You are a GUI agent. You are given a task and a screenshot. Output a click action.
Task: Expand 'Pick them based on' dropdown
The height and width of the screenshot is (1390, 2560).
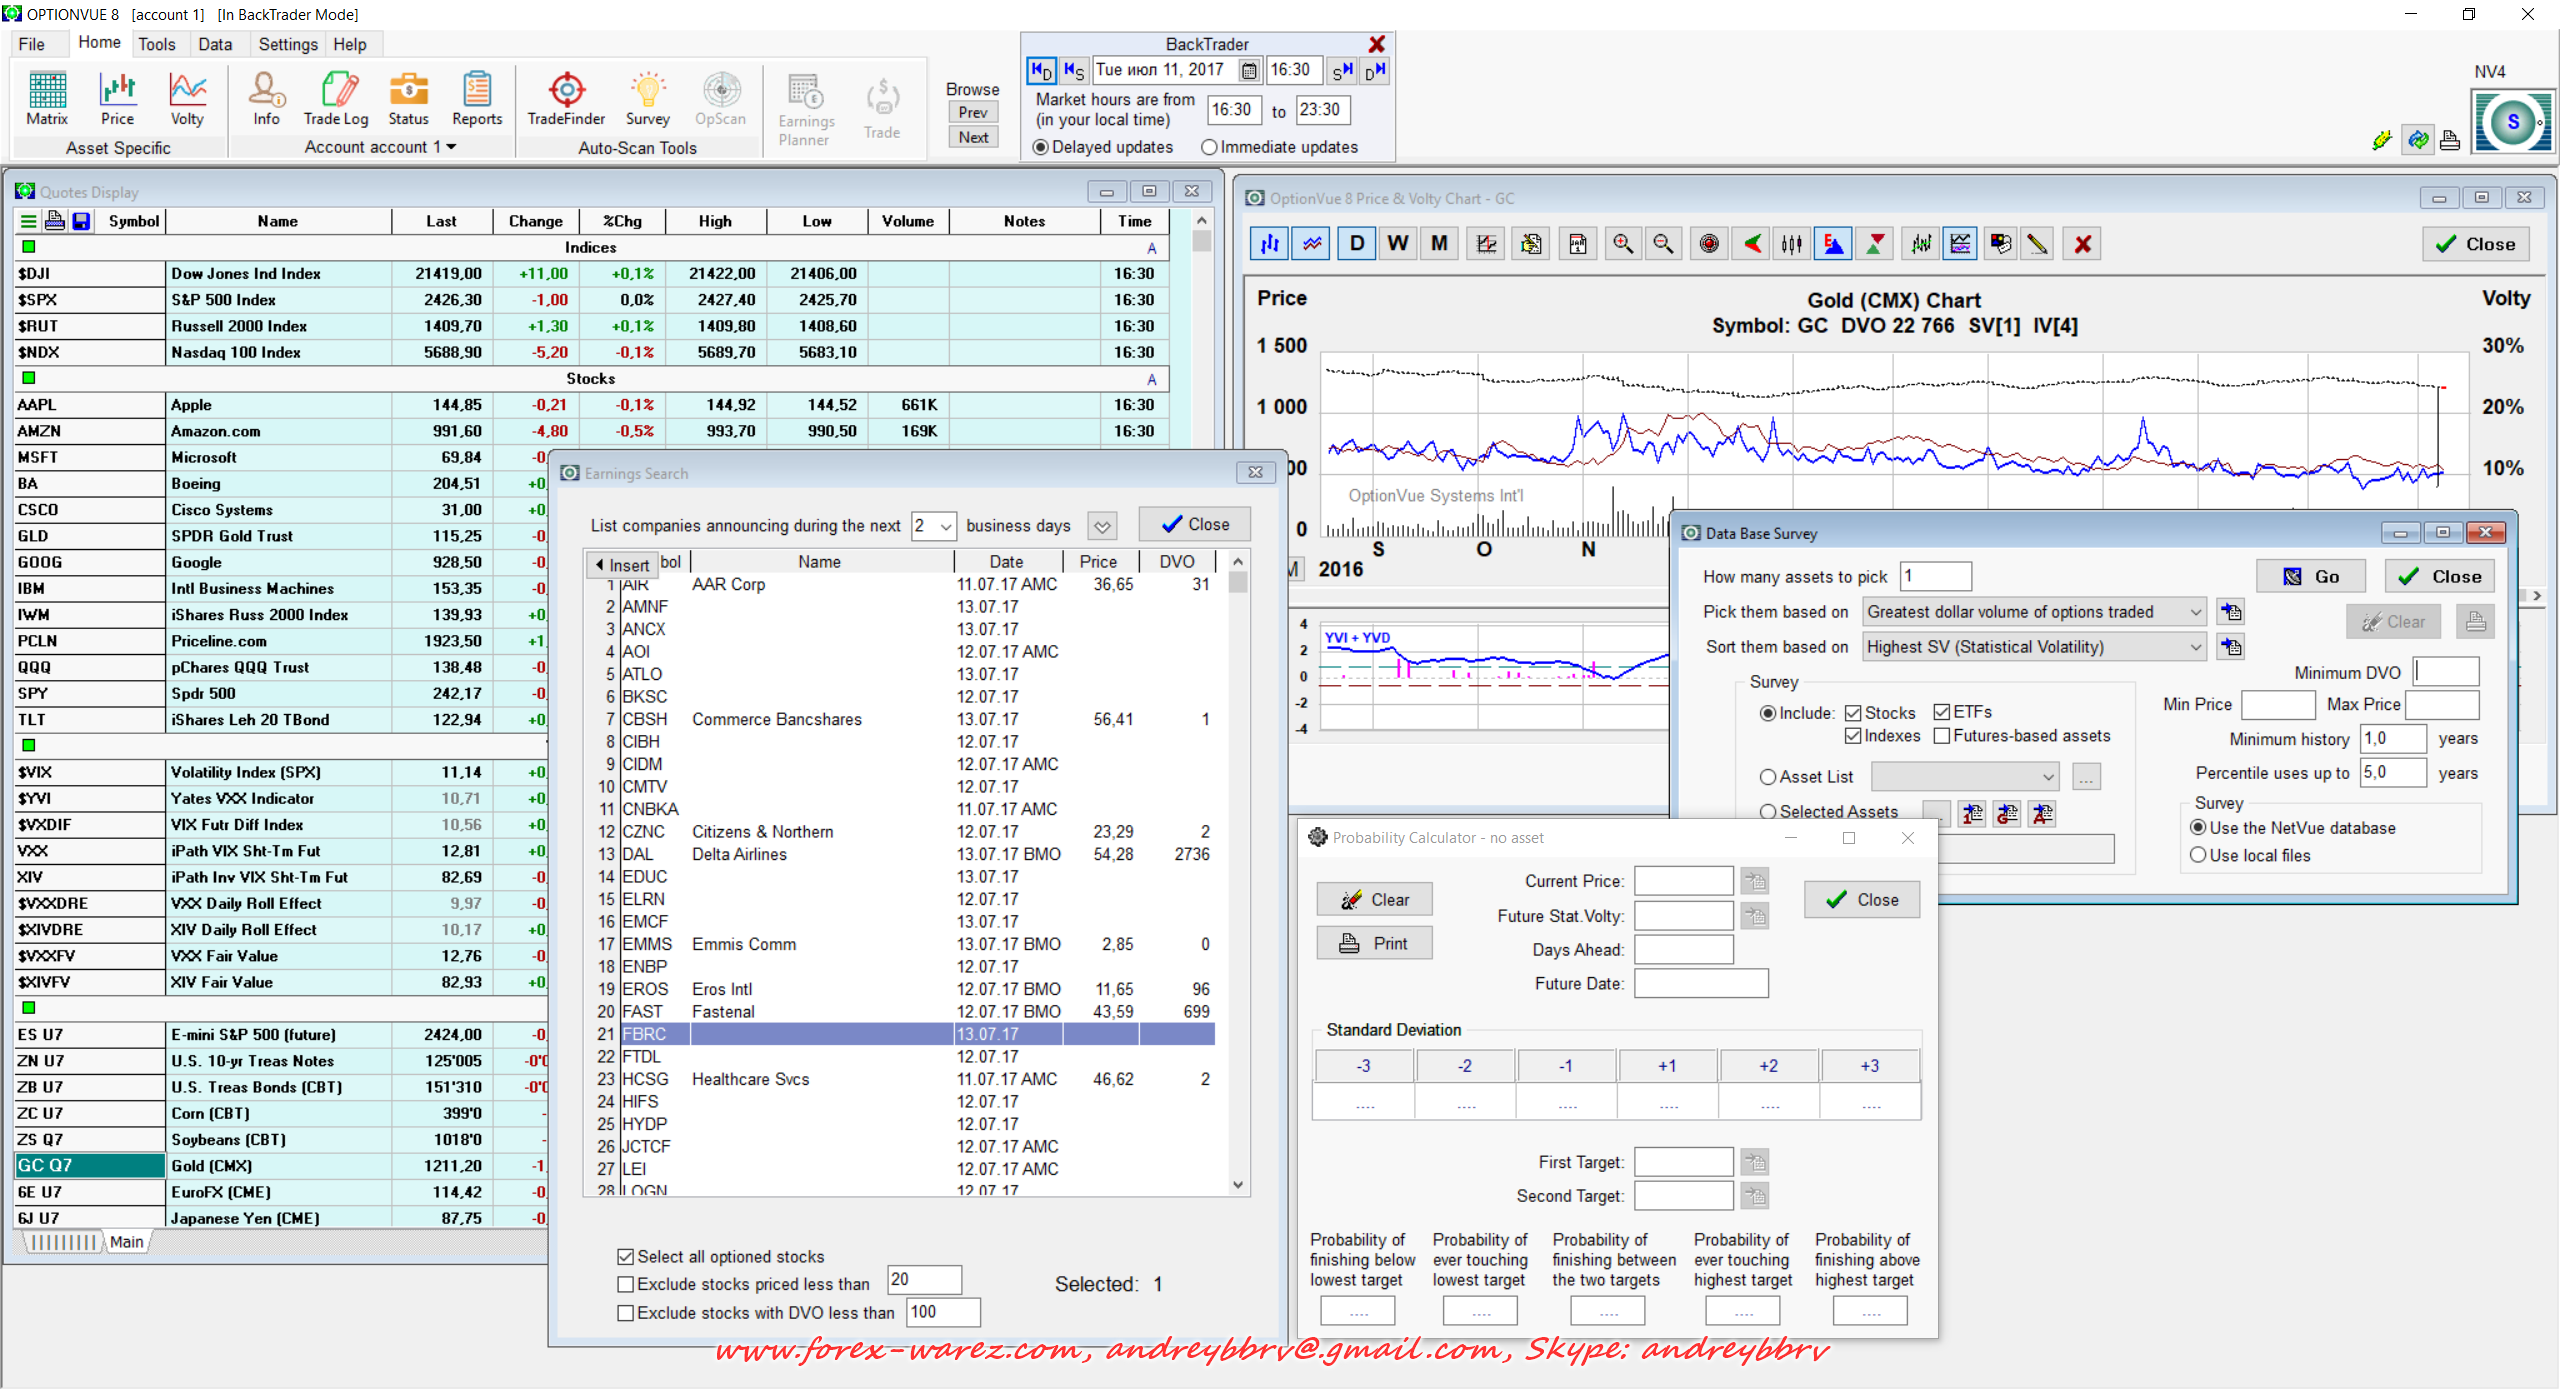pyautogui.click(x=2195, y=612)
